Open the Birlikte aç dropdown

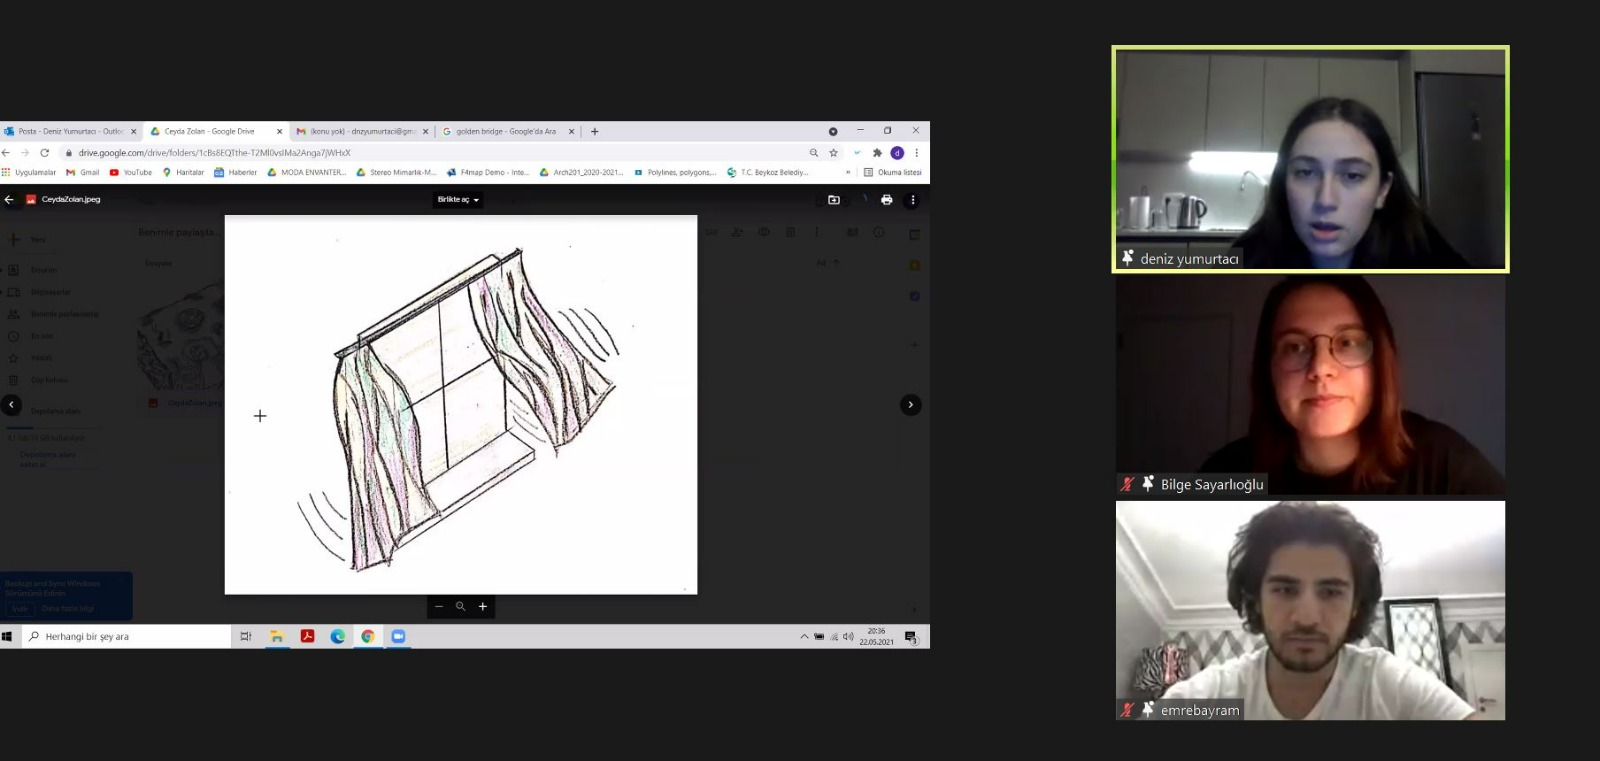[x=458, y=200]
